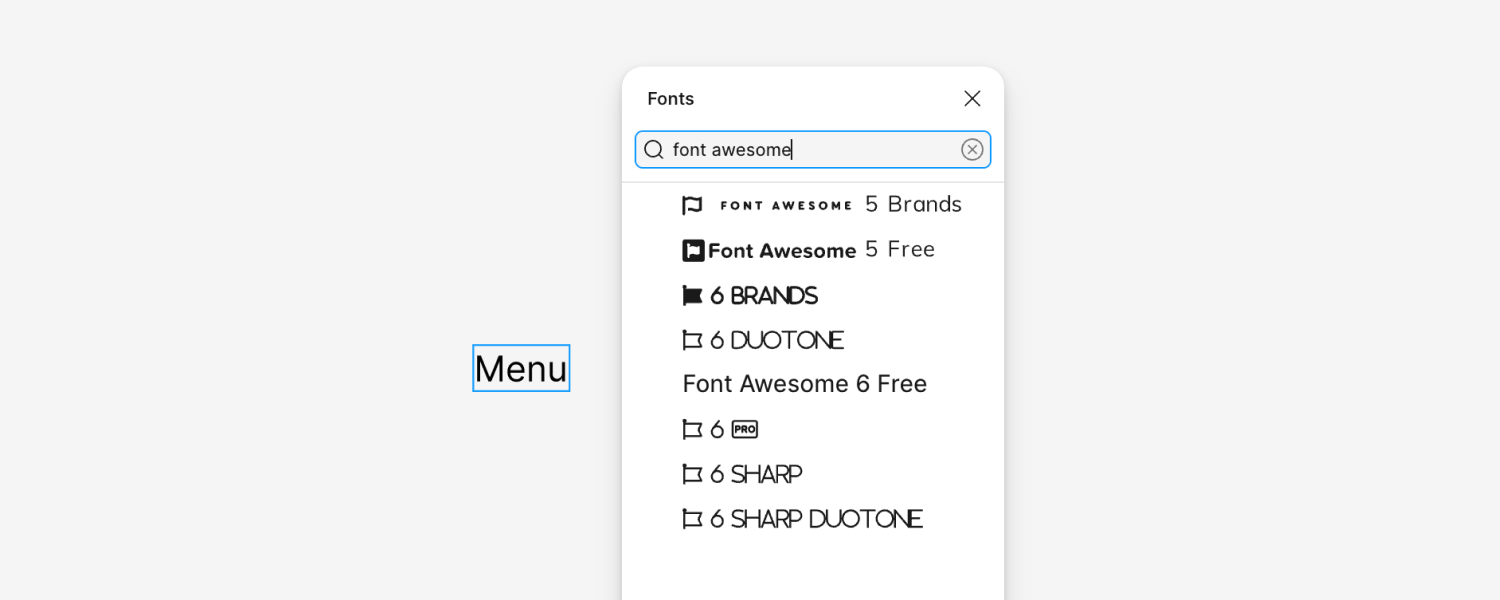
Task: Select Font Awesome 6 Free
Action: [x=805, y=384]
